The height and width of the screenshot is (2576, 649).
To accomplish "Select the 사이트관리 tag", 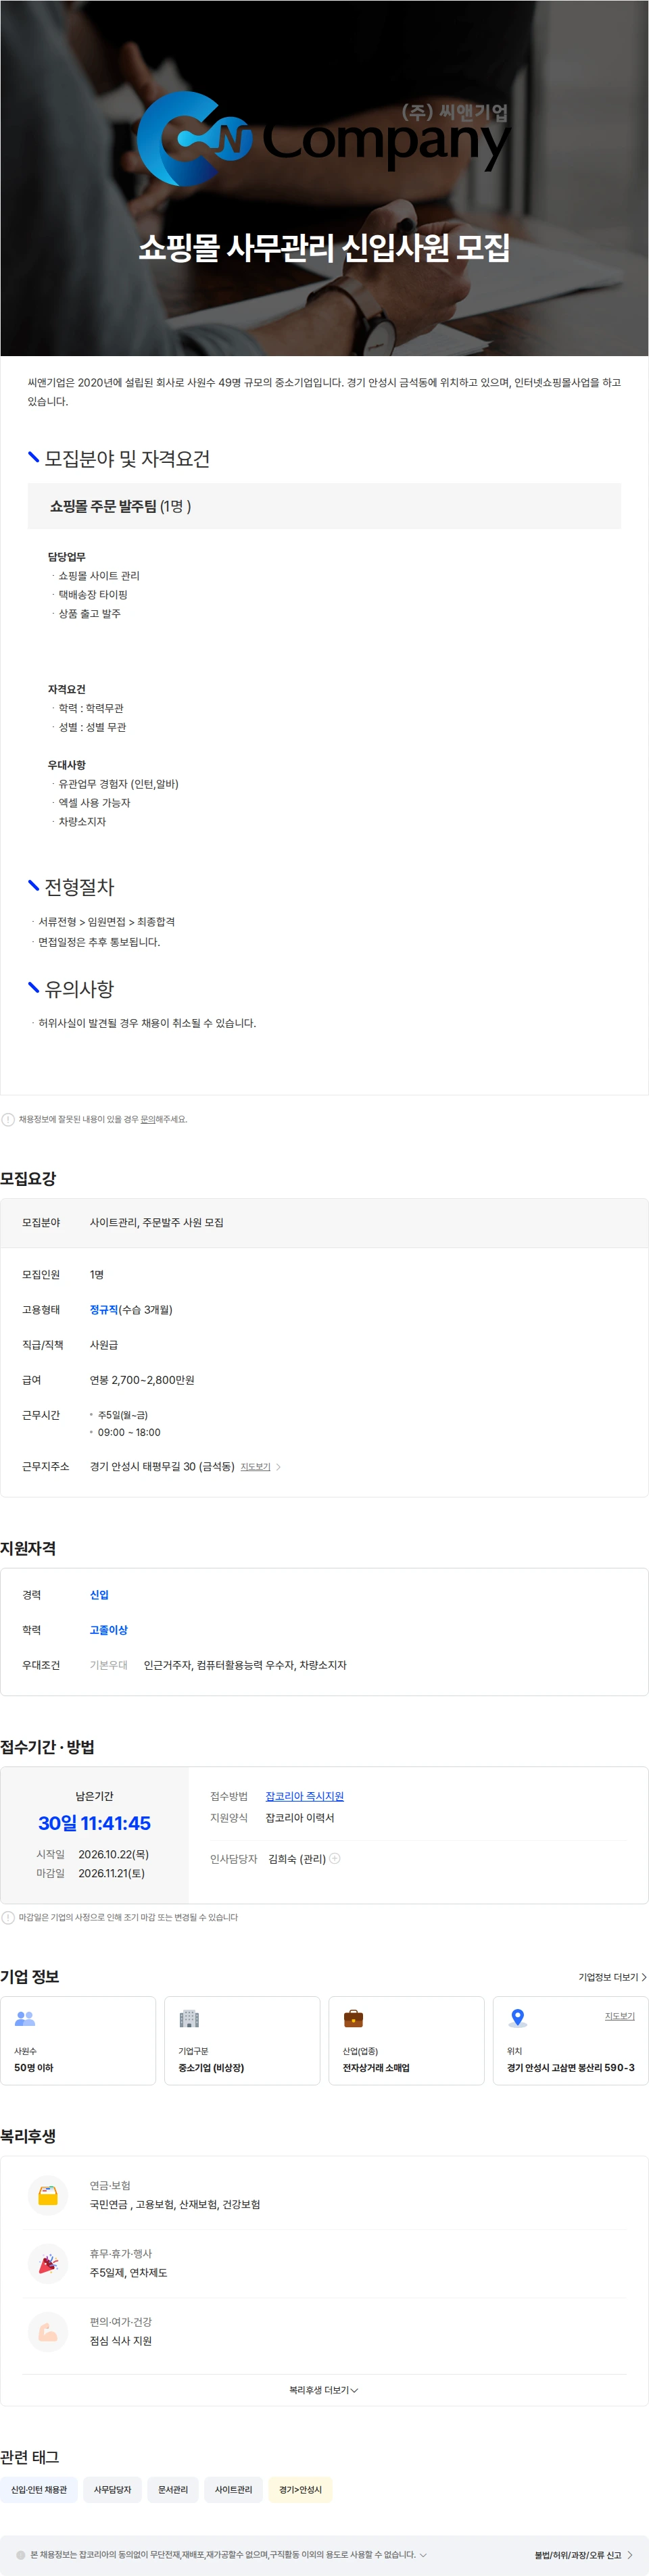I will [233, 2490].
